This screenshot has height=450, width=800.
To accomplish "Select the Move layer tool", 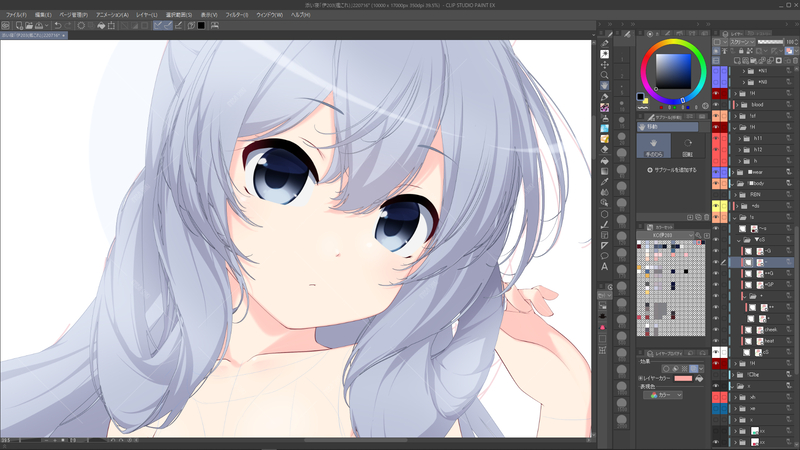I will point(605,65).
